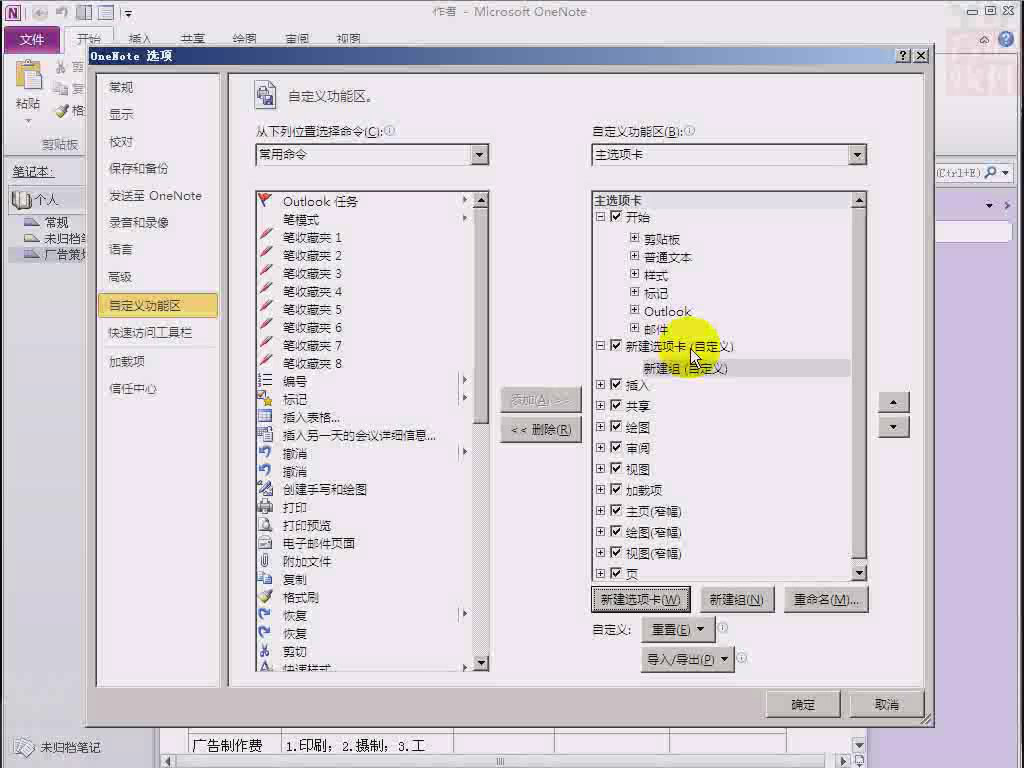
Task: Click the help question mark in dialog title bar
Action: point(903,56)
